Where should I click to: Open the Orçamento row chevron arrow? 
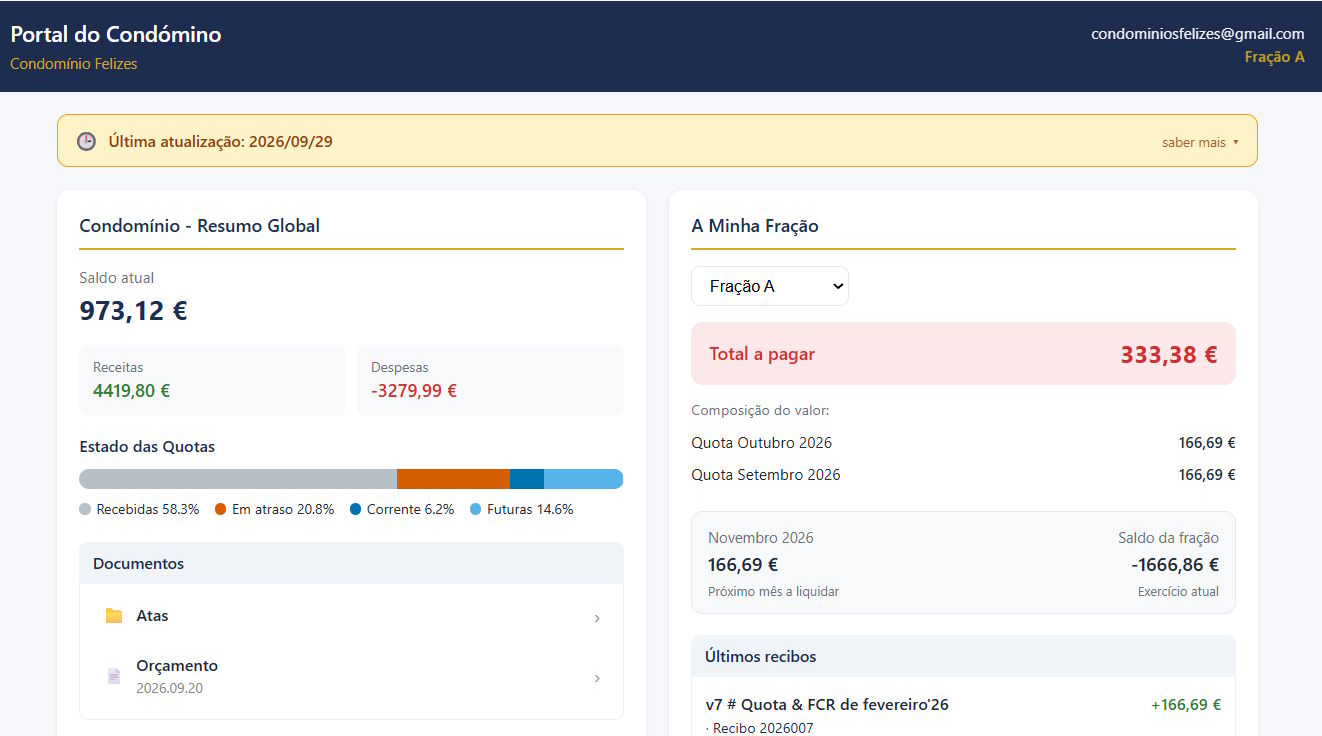pyautogui.click(x=597, y=678)
